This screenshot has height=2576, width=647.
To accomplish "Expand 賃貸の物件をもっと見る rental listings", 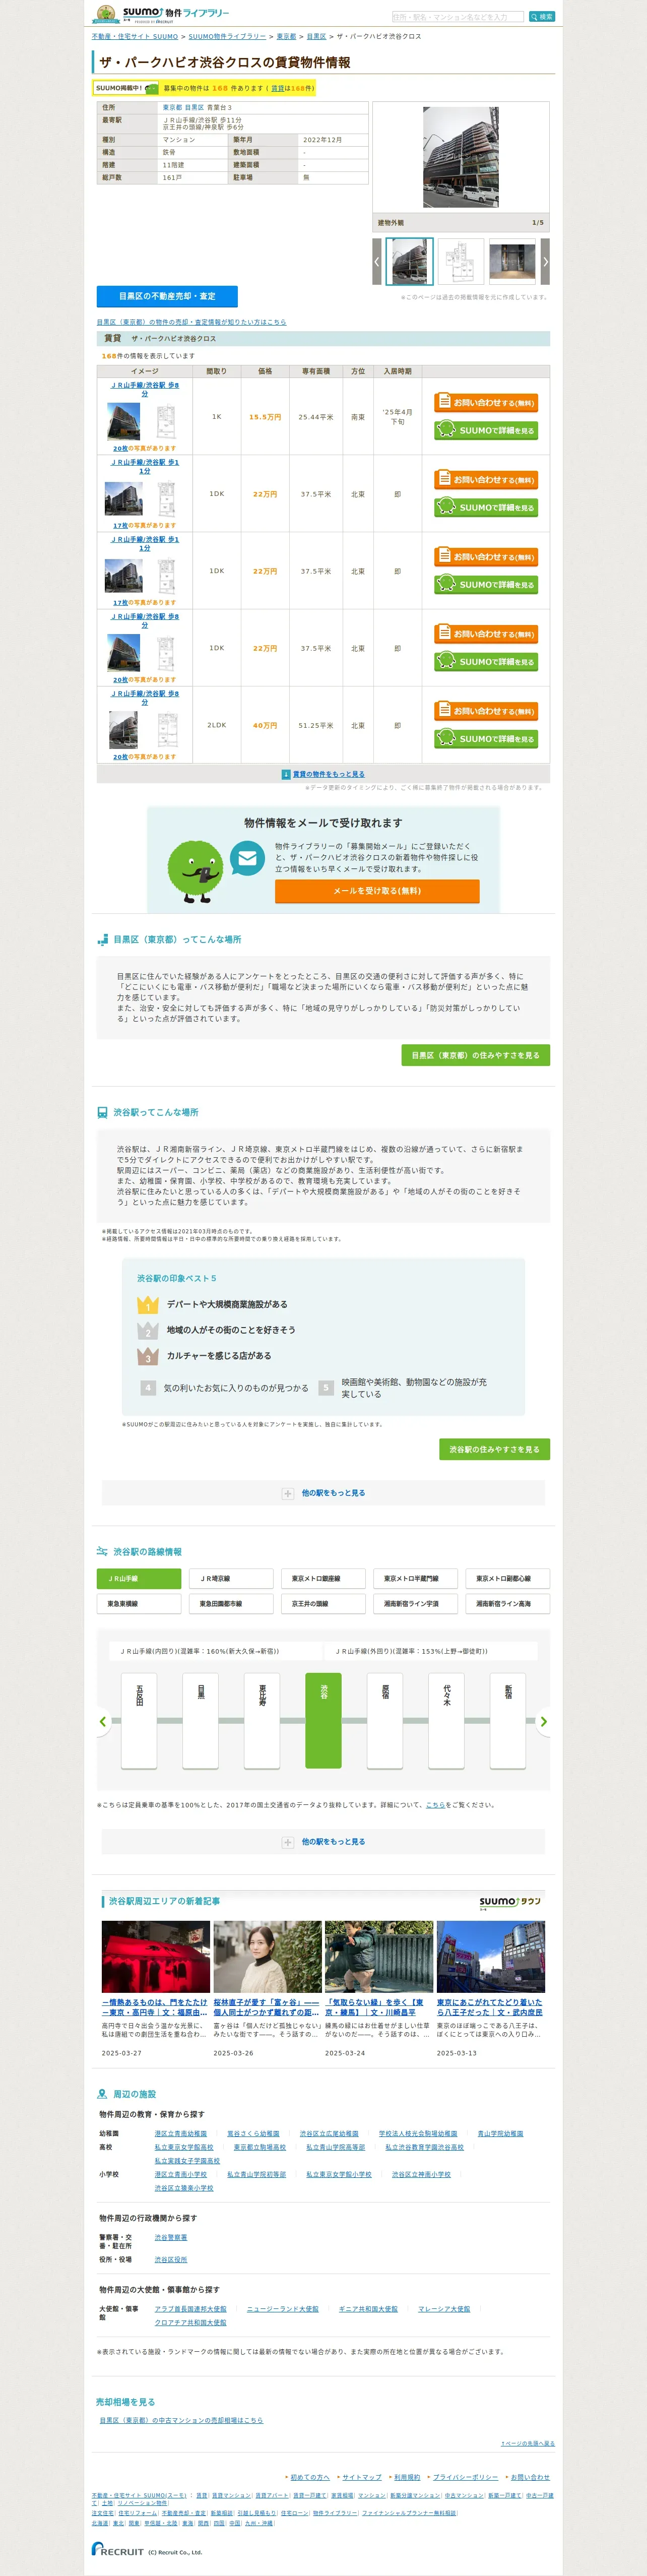I will click(323, 774).
